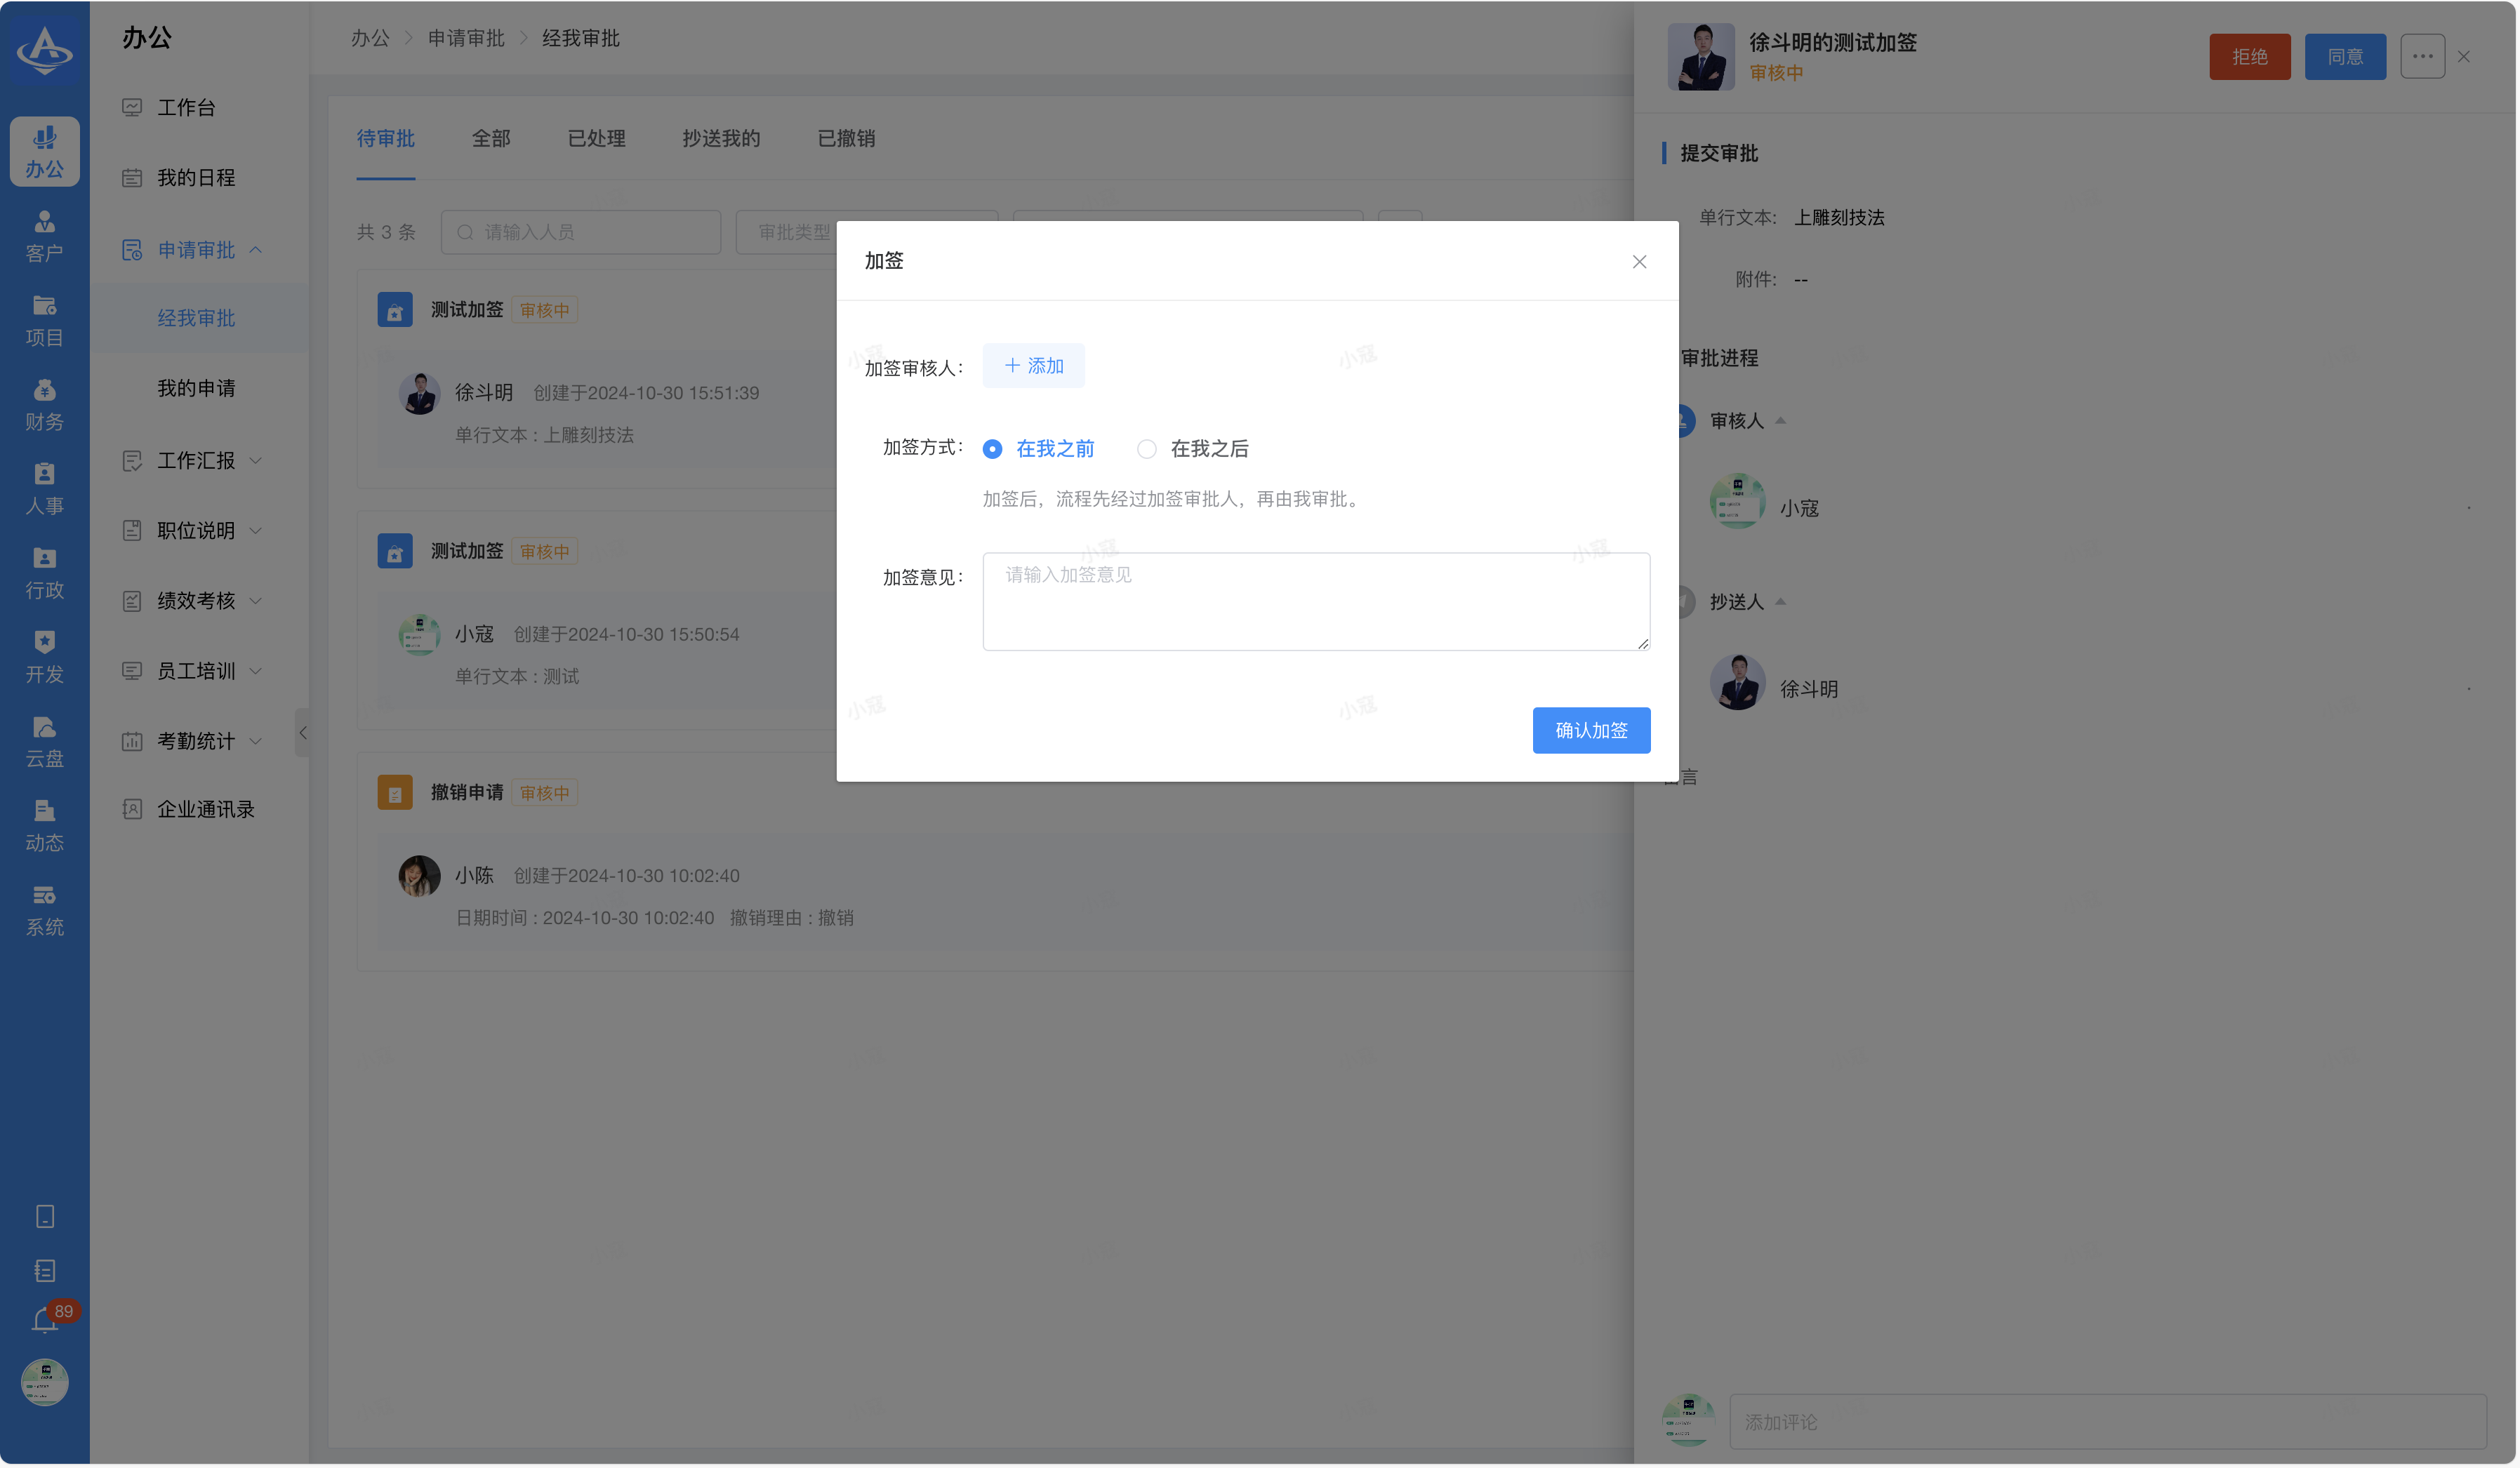Collapse the 申请审批 menu
The image size is (2520, 1468).
(x=196, y=250)
